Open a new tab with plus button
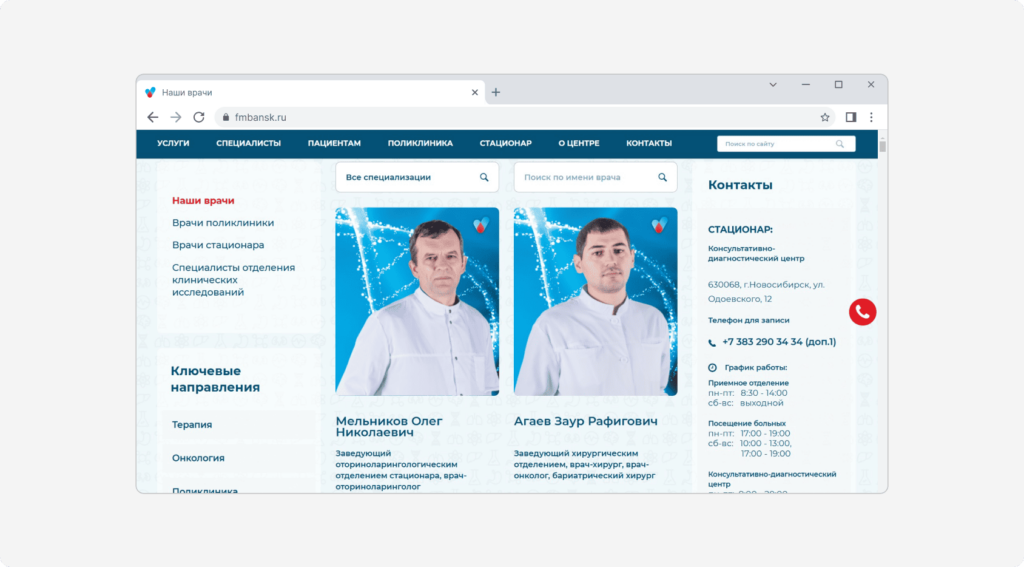This screenshot has height=567, width=1024. click(496, 92)
